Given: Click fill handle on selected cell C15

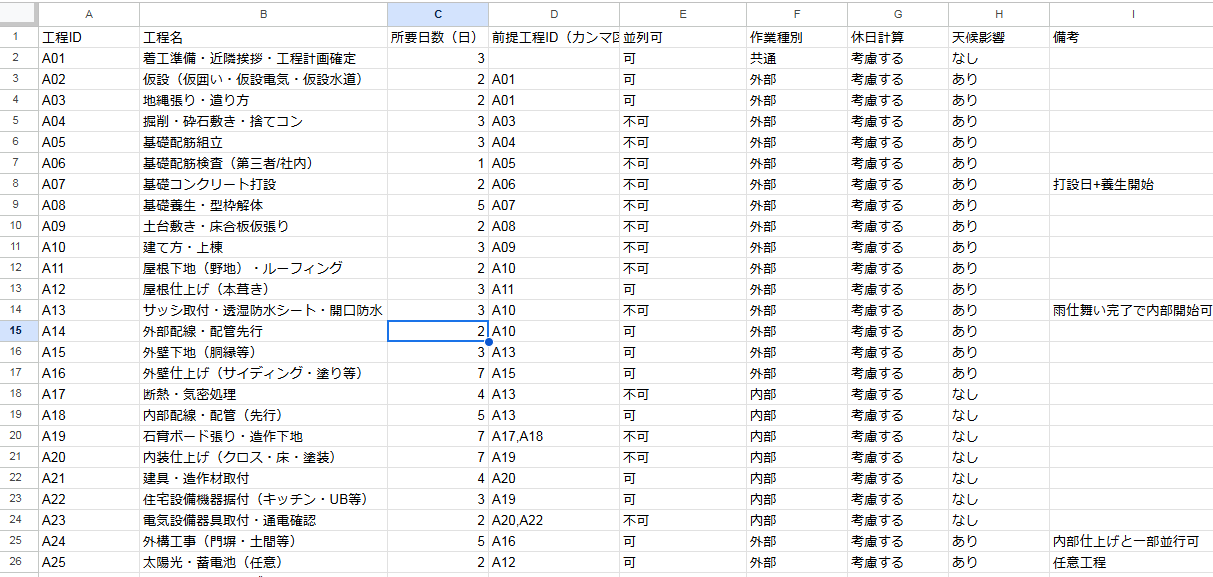Looking at the screenshot, I should 488,342.
